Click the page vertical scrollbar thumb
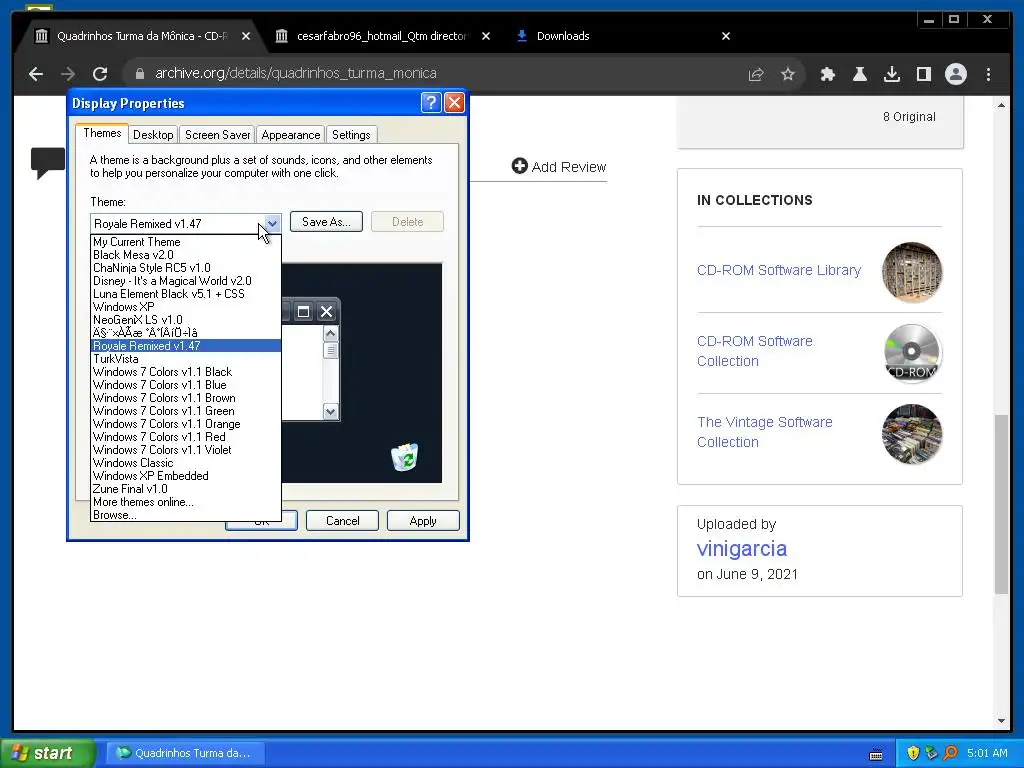Viewport: 1024px width, 768px height. coord(1001,504)
